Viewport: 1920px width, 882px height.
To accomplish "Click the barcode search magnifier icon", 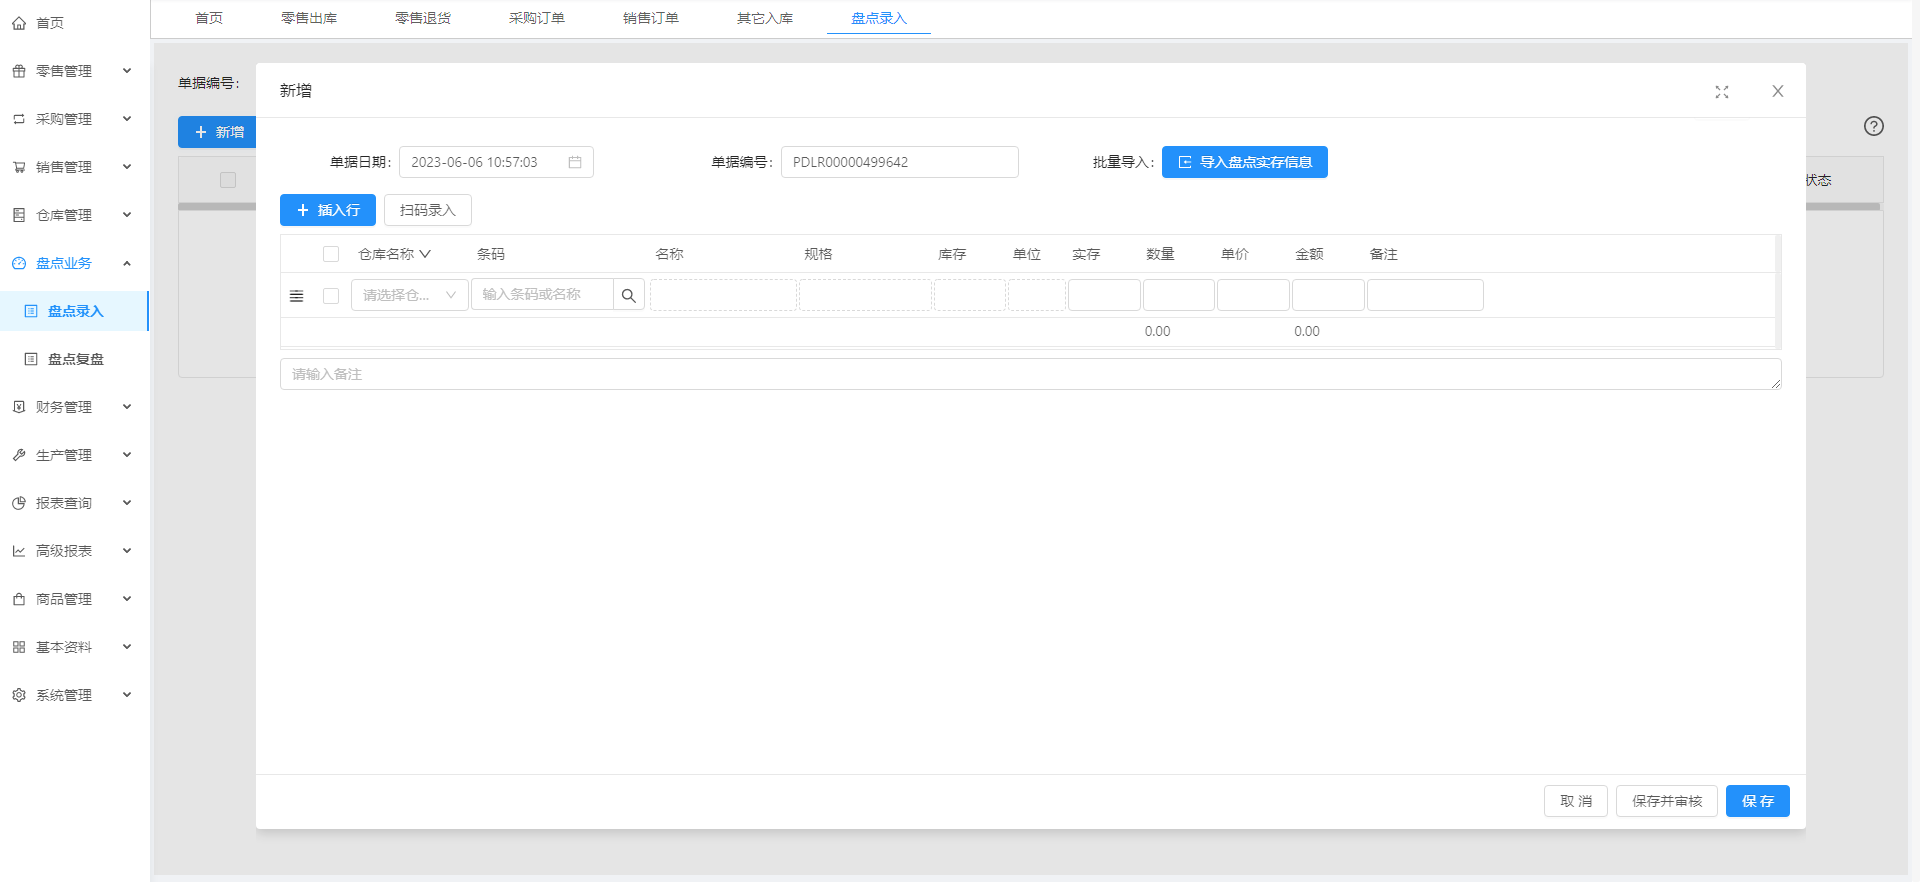I will click(x=629, y=295).
